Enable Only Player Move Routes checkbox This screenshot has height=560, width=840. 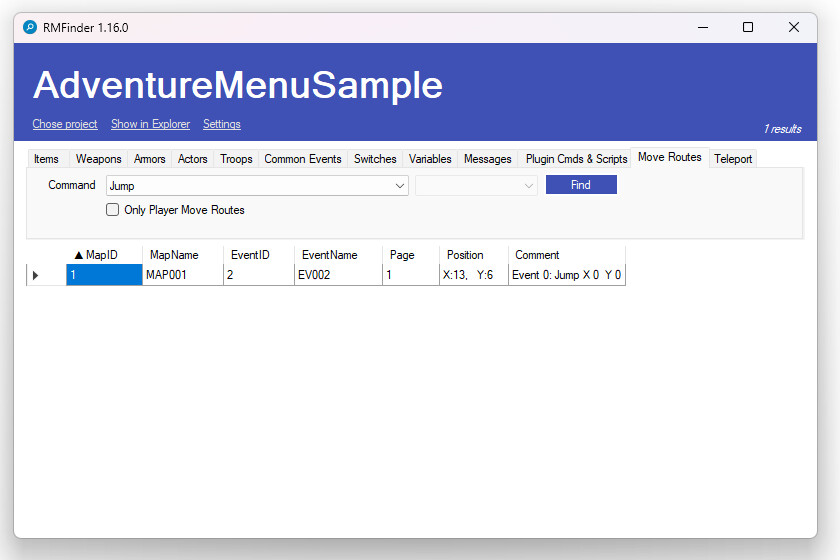pyautogui.click(x=113, y=210)
